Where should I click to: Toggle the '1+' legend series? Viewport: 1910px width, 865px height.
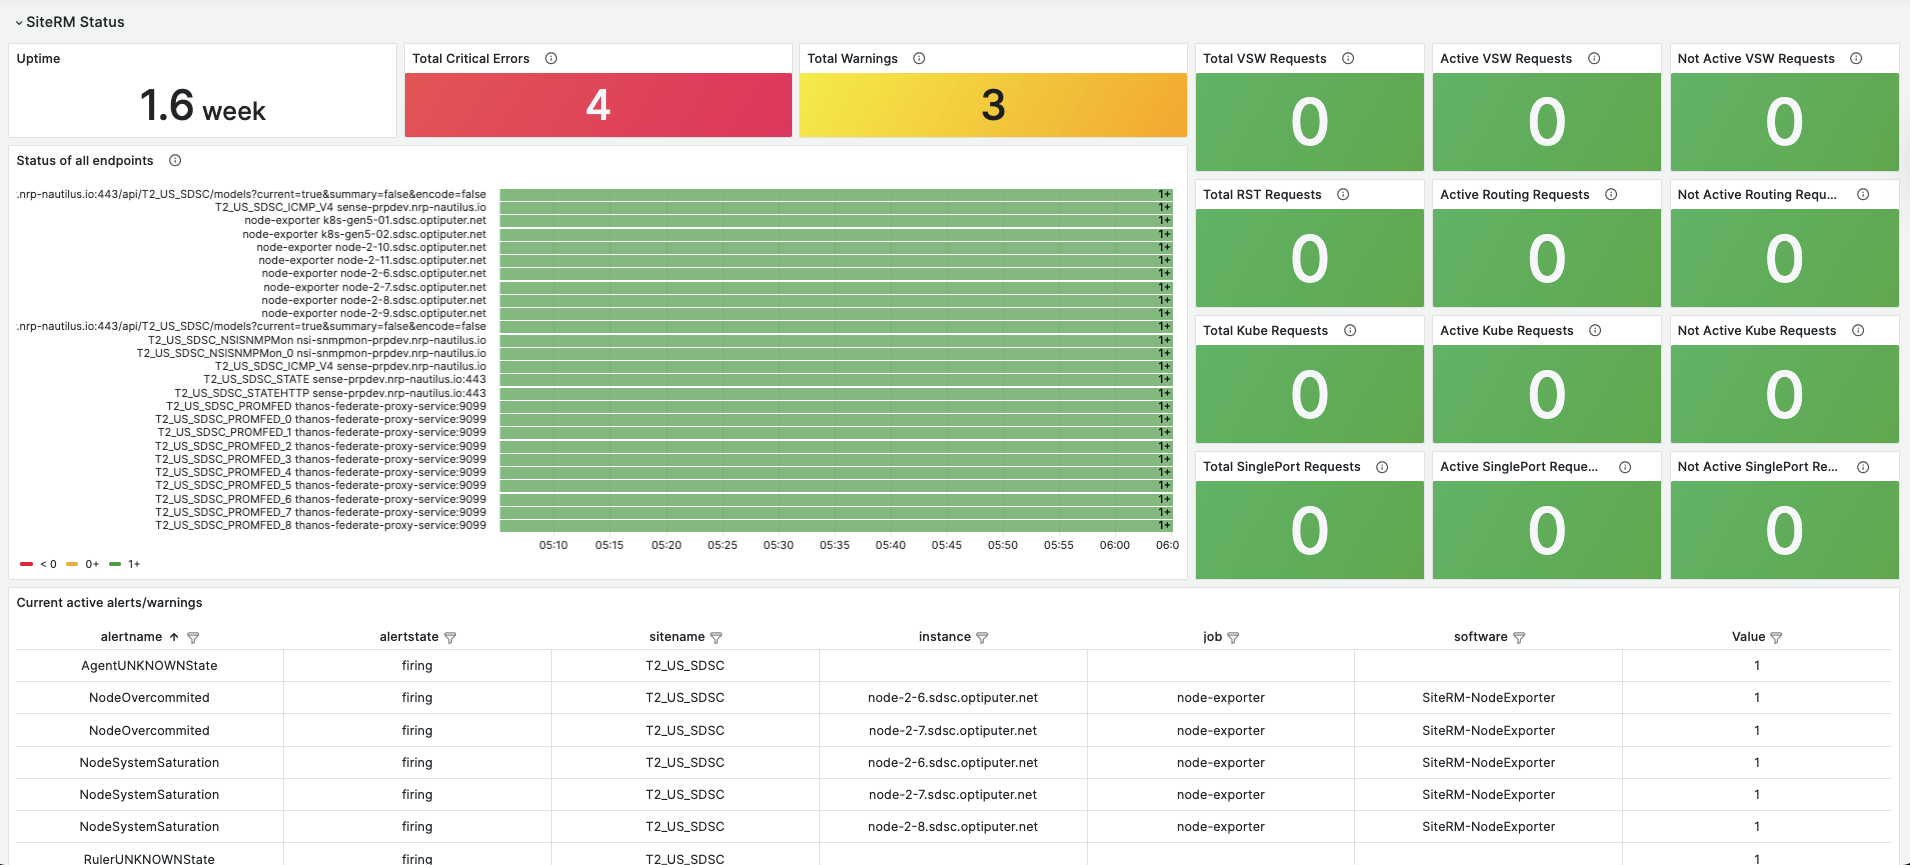125,564
